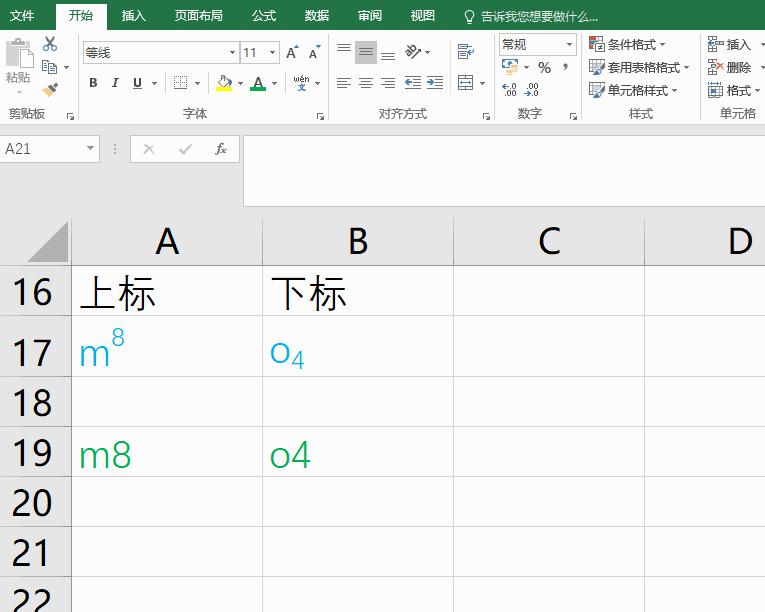Switch to the 数据 tab
The height and width of the screenshot is (612, 765).
click(x=317, y=16)
